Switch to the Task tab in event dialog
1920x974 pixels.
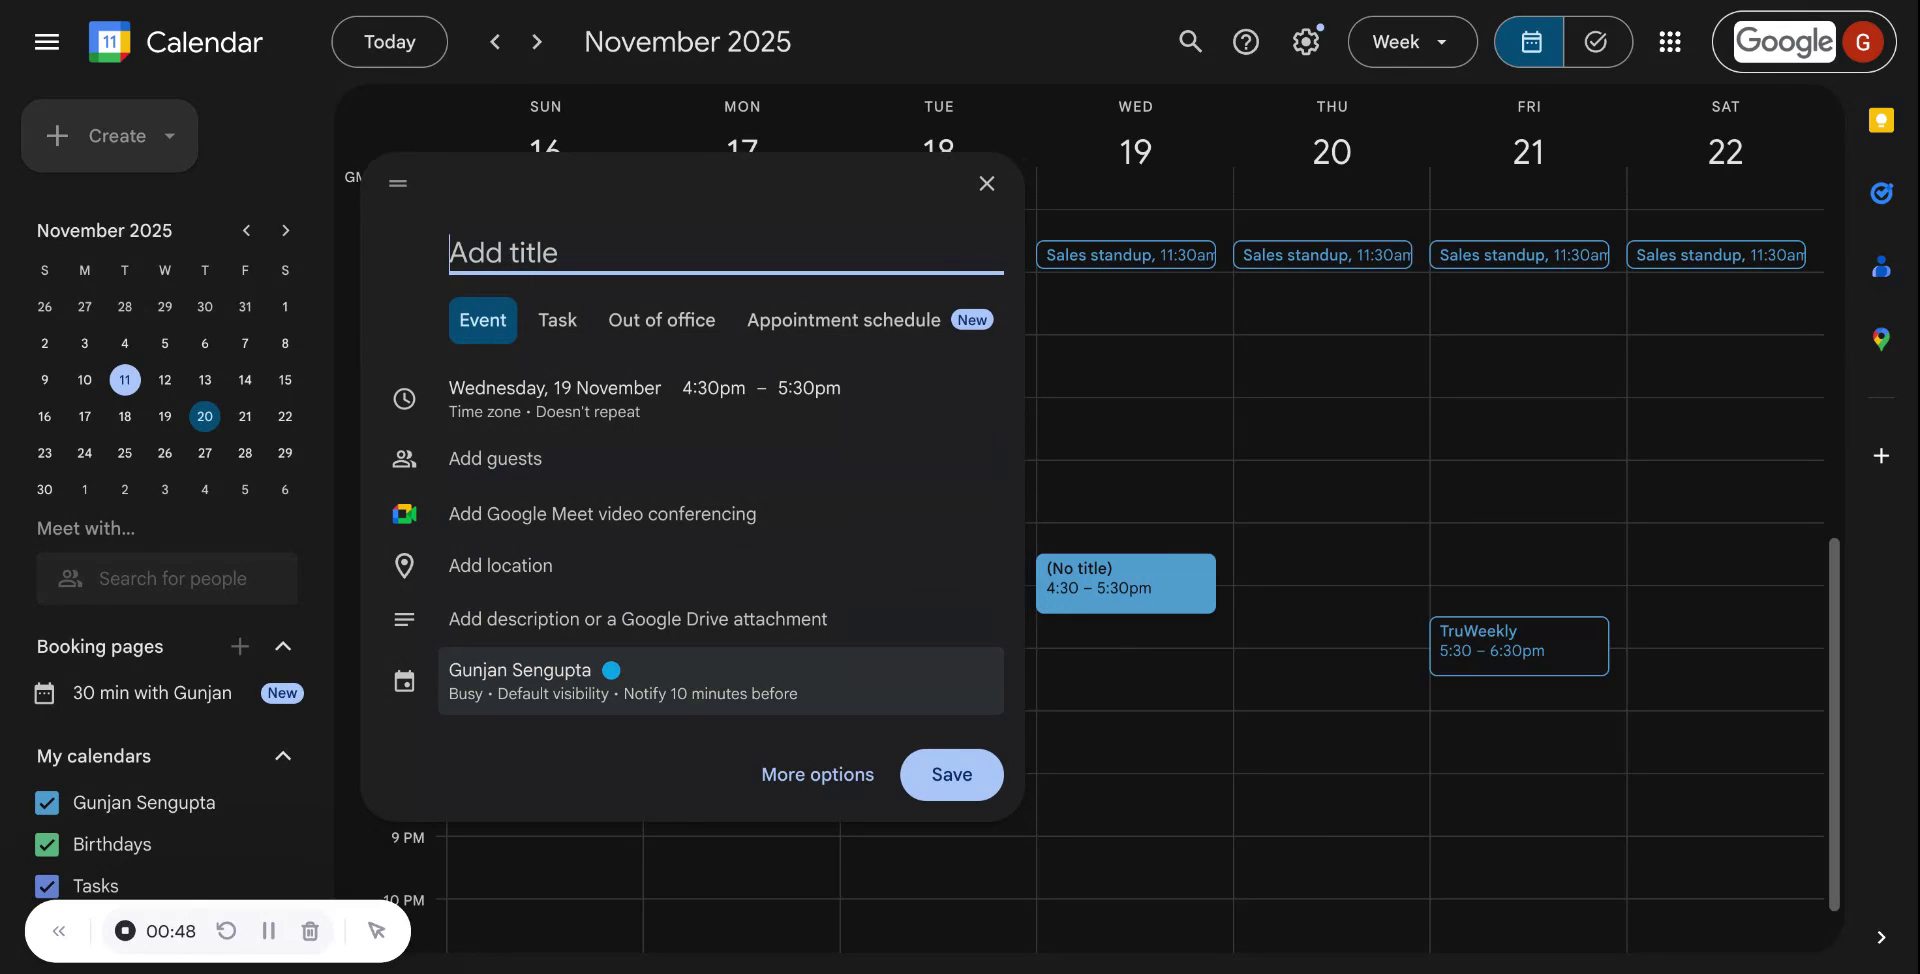point(557,320)
